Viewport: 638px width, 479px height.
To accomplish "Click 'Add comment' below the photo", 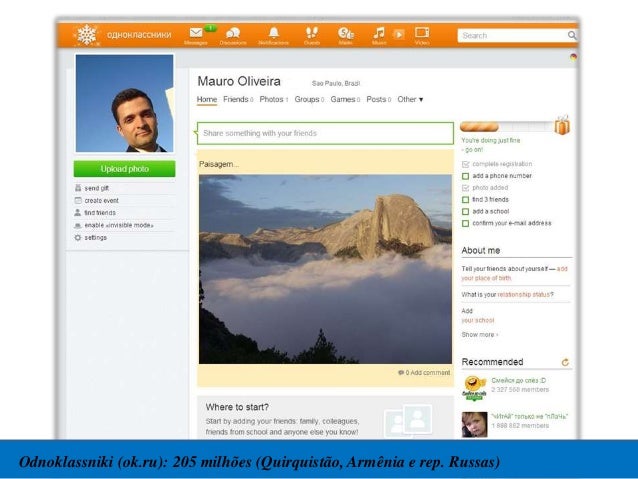I will (x=428, y=372).
